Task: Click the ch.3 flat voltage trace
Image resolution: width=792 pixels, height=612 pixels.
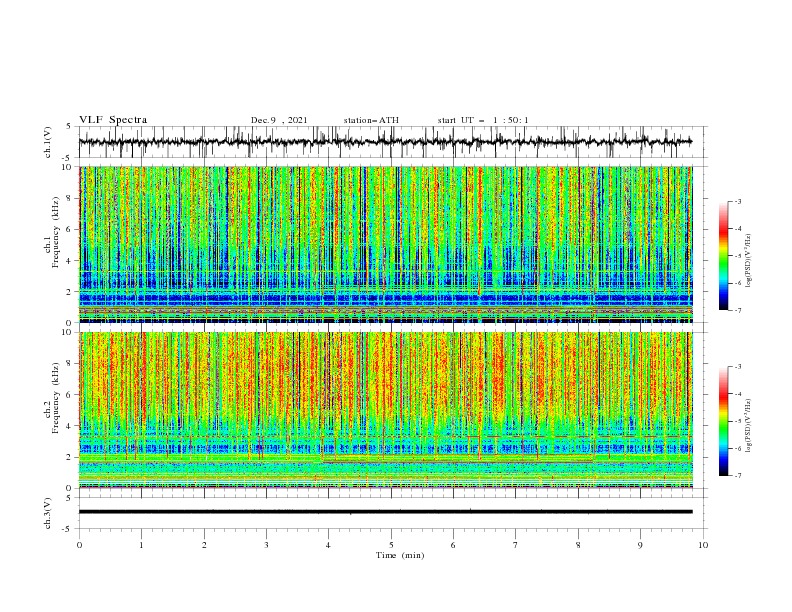Action: (385, 512)
